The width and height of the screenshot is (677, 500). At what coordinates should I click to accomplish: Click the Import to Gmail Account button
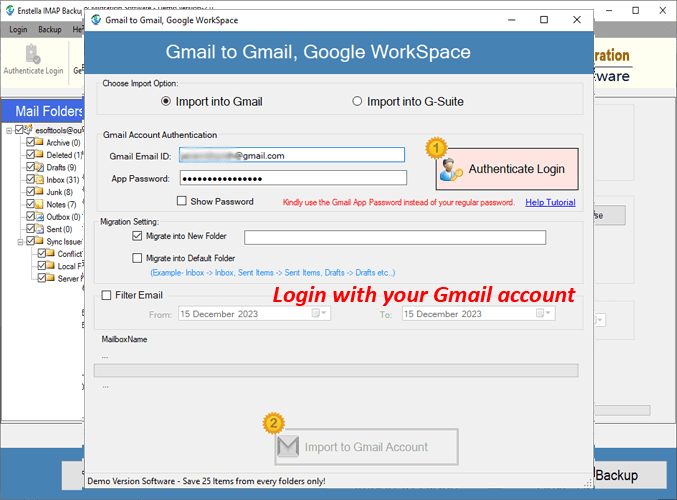[x=366, y=447]
